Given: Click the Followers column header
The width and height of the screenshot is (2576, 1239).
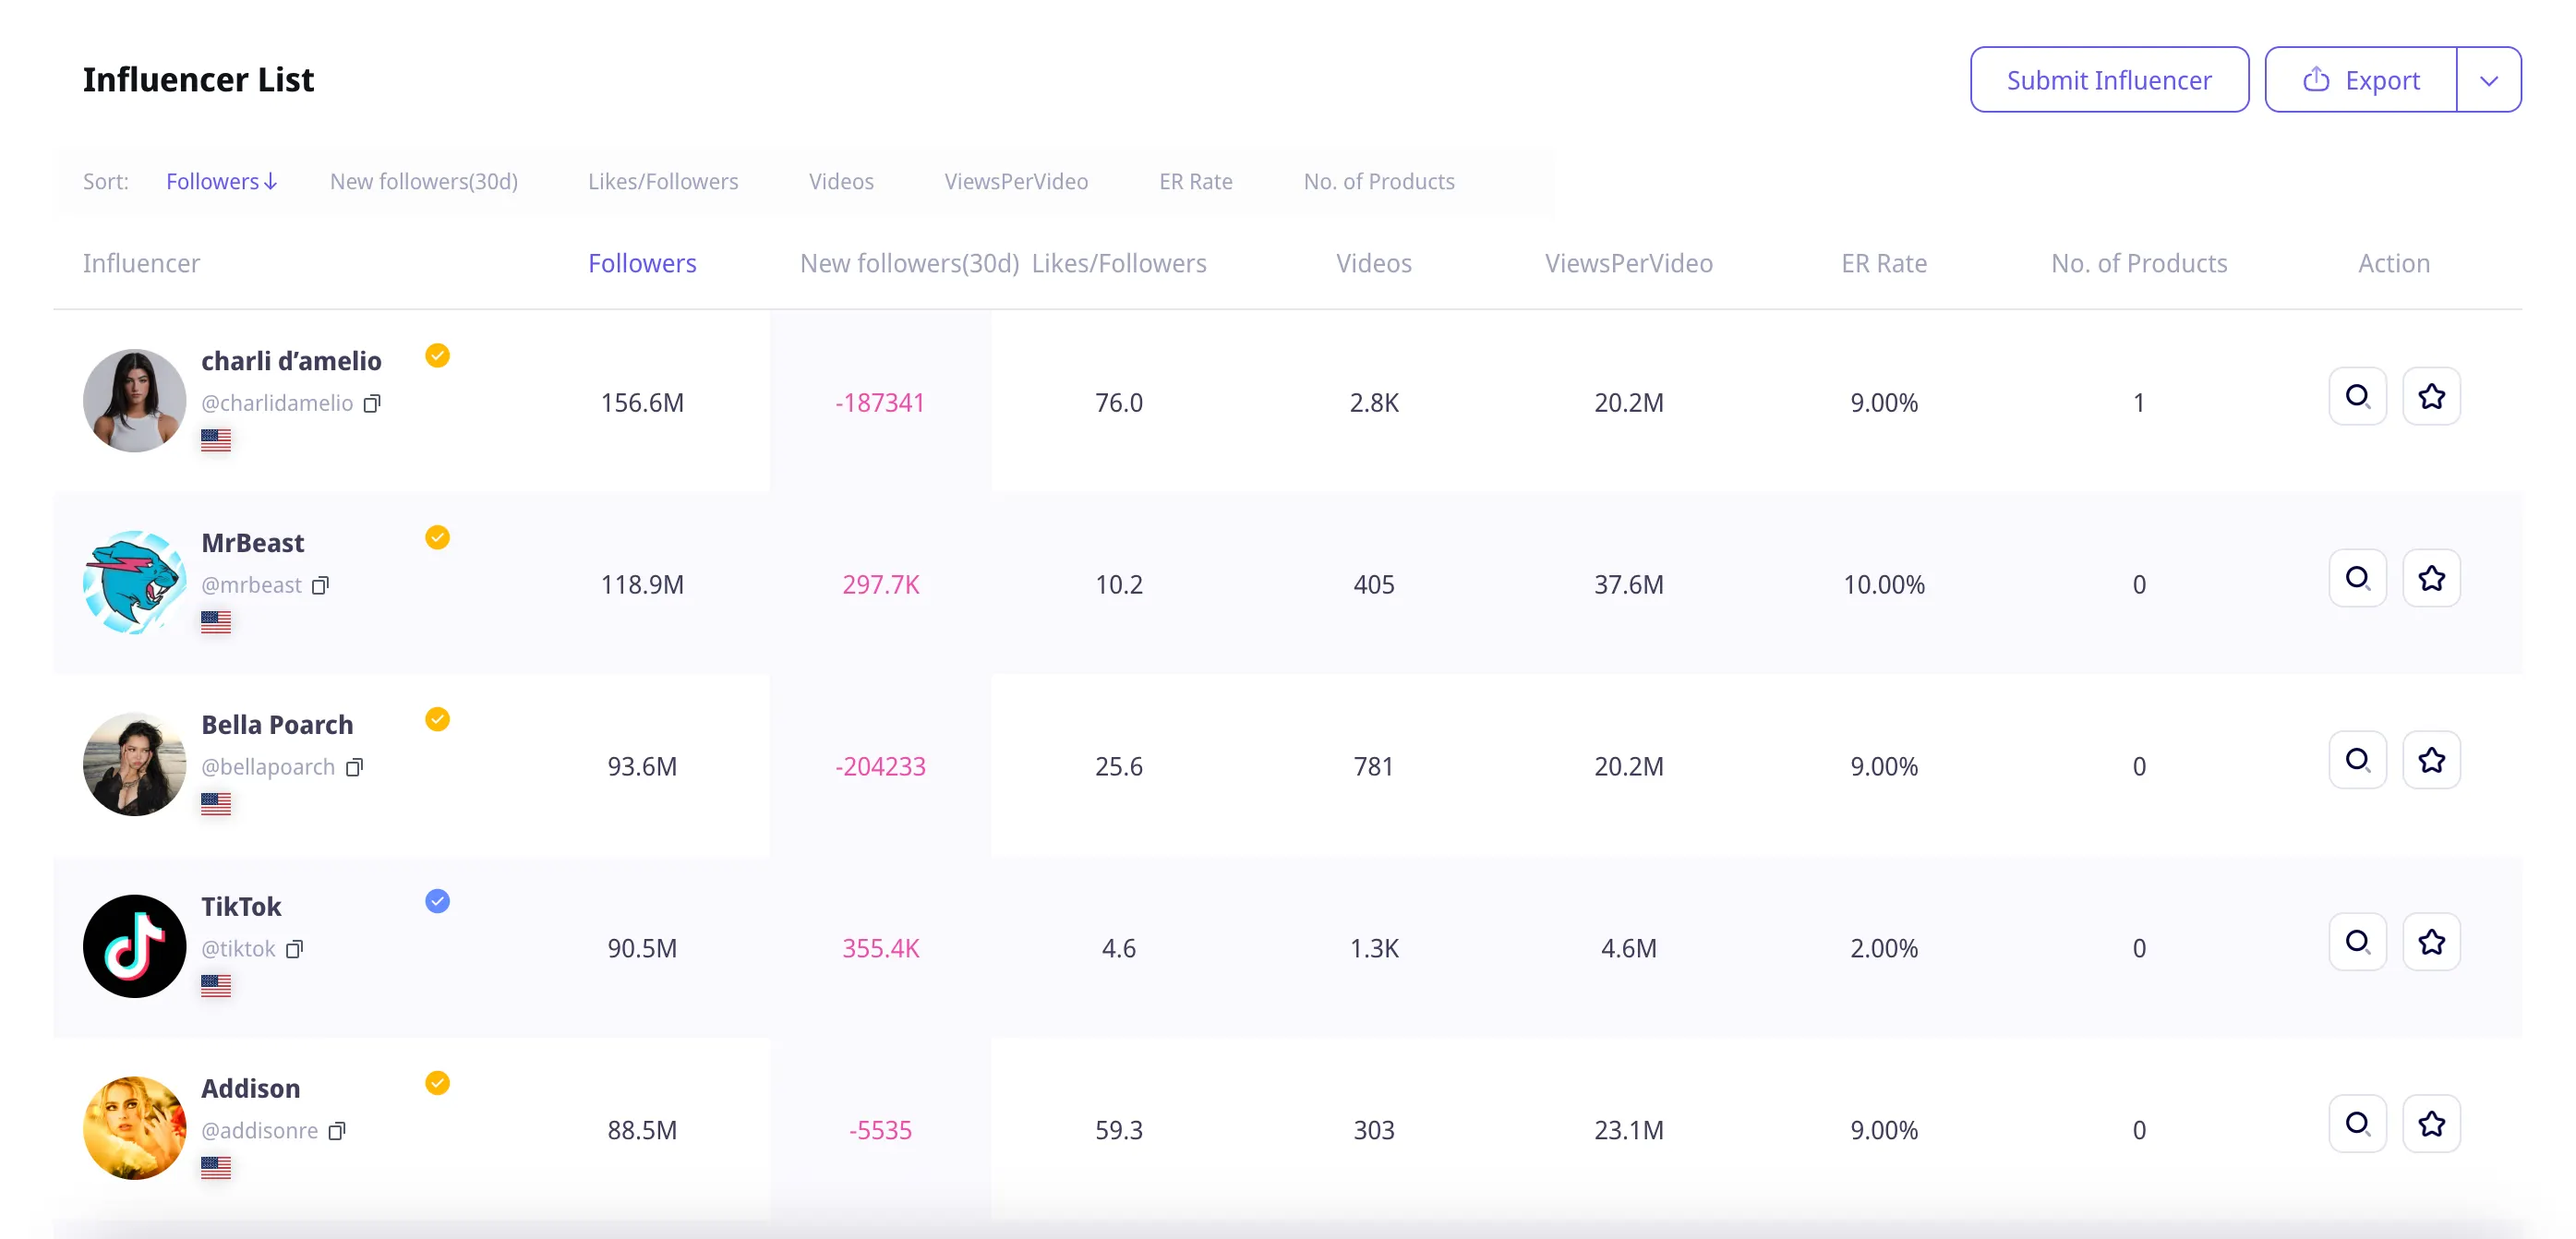Looking at the screenshot, I should click(641, 264).
